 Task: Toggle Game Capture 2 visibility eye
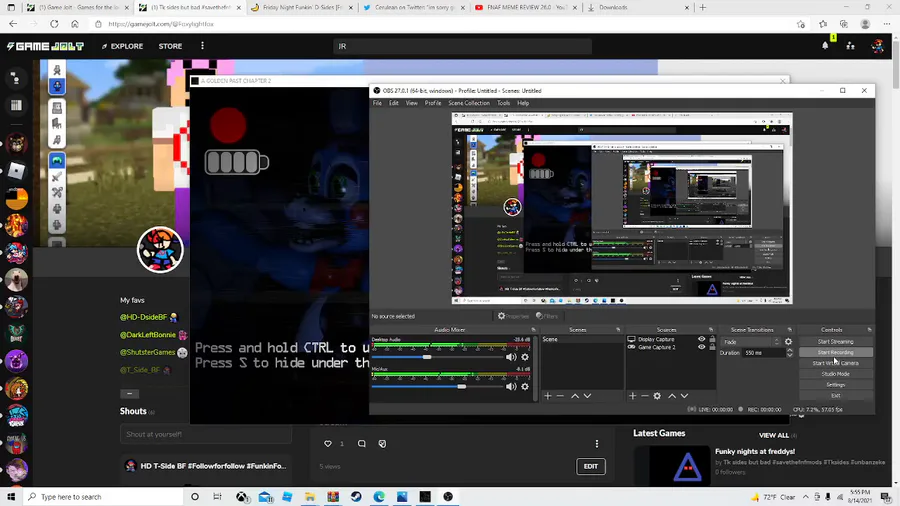click(x=701, y=347)
